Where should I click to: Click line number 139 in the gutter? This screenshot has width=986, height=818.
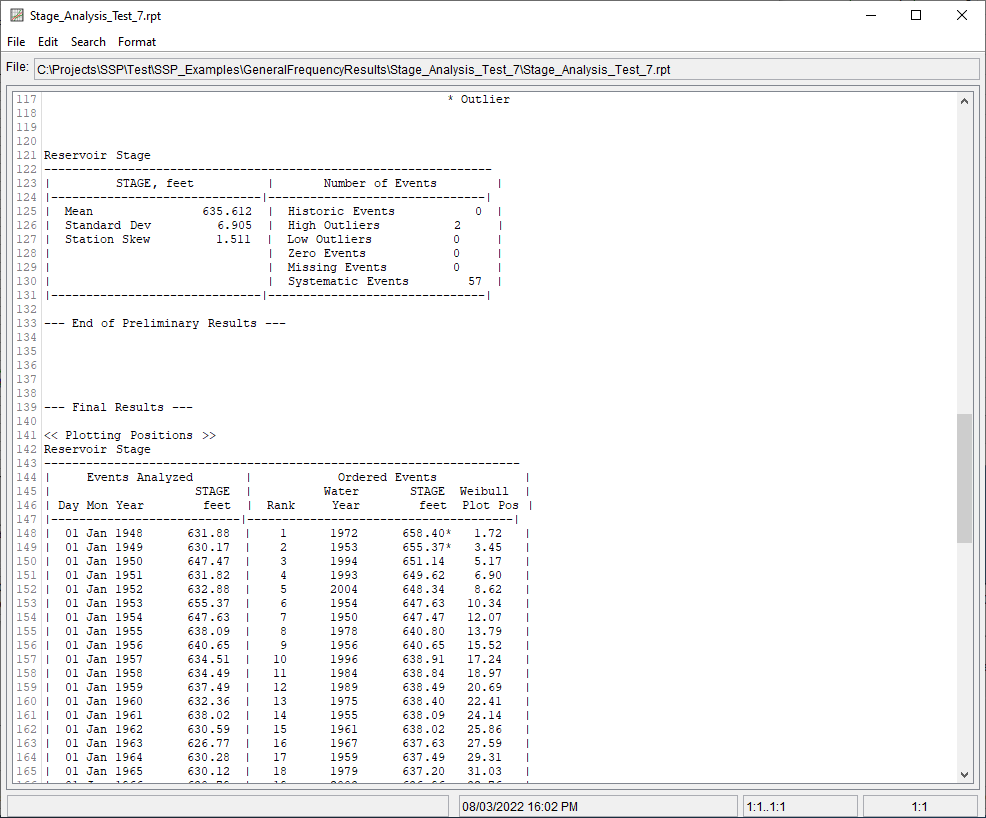[x=26, y=407]
